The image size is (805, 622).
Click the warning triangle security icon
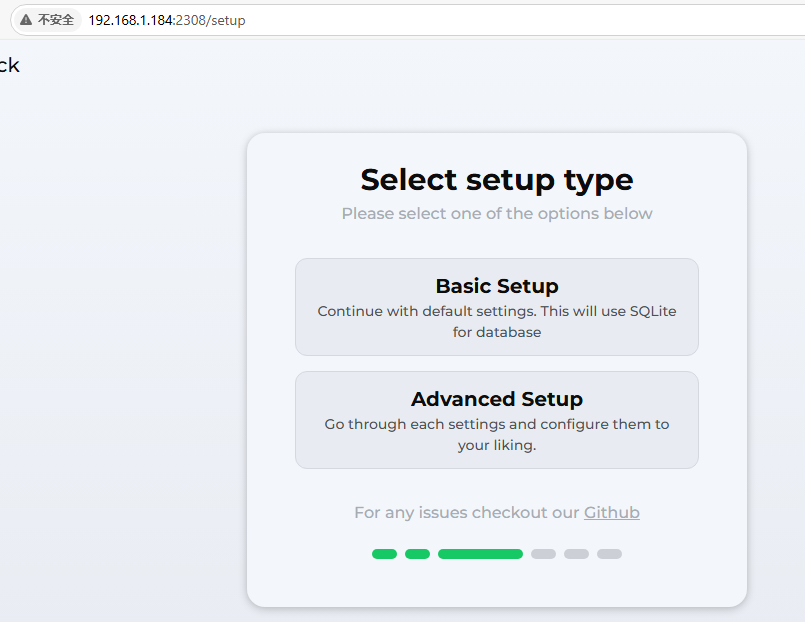tap(26, 20)
